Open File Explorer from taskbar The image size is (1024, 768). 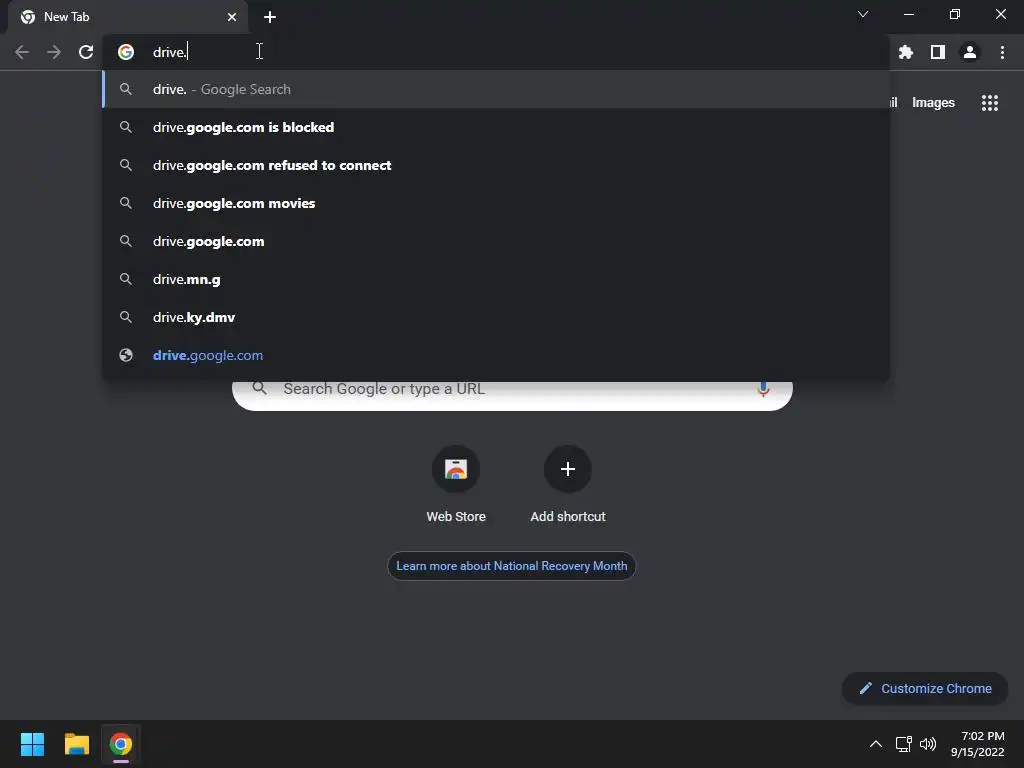[76, 744]
